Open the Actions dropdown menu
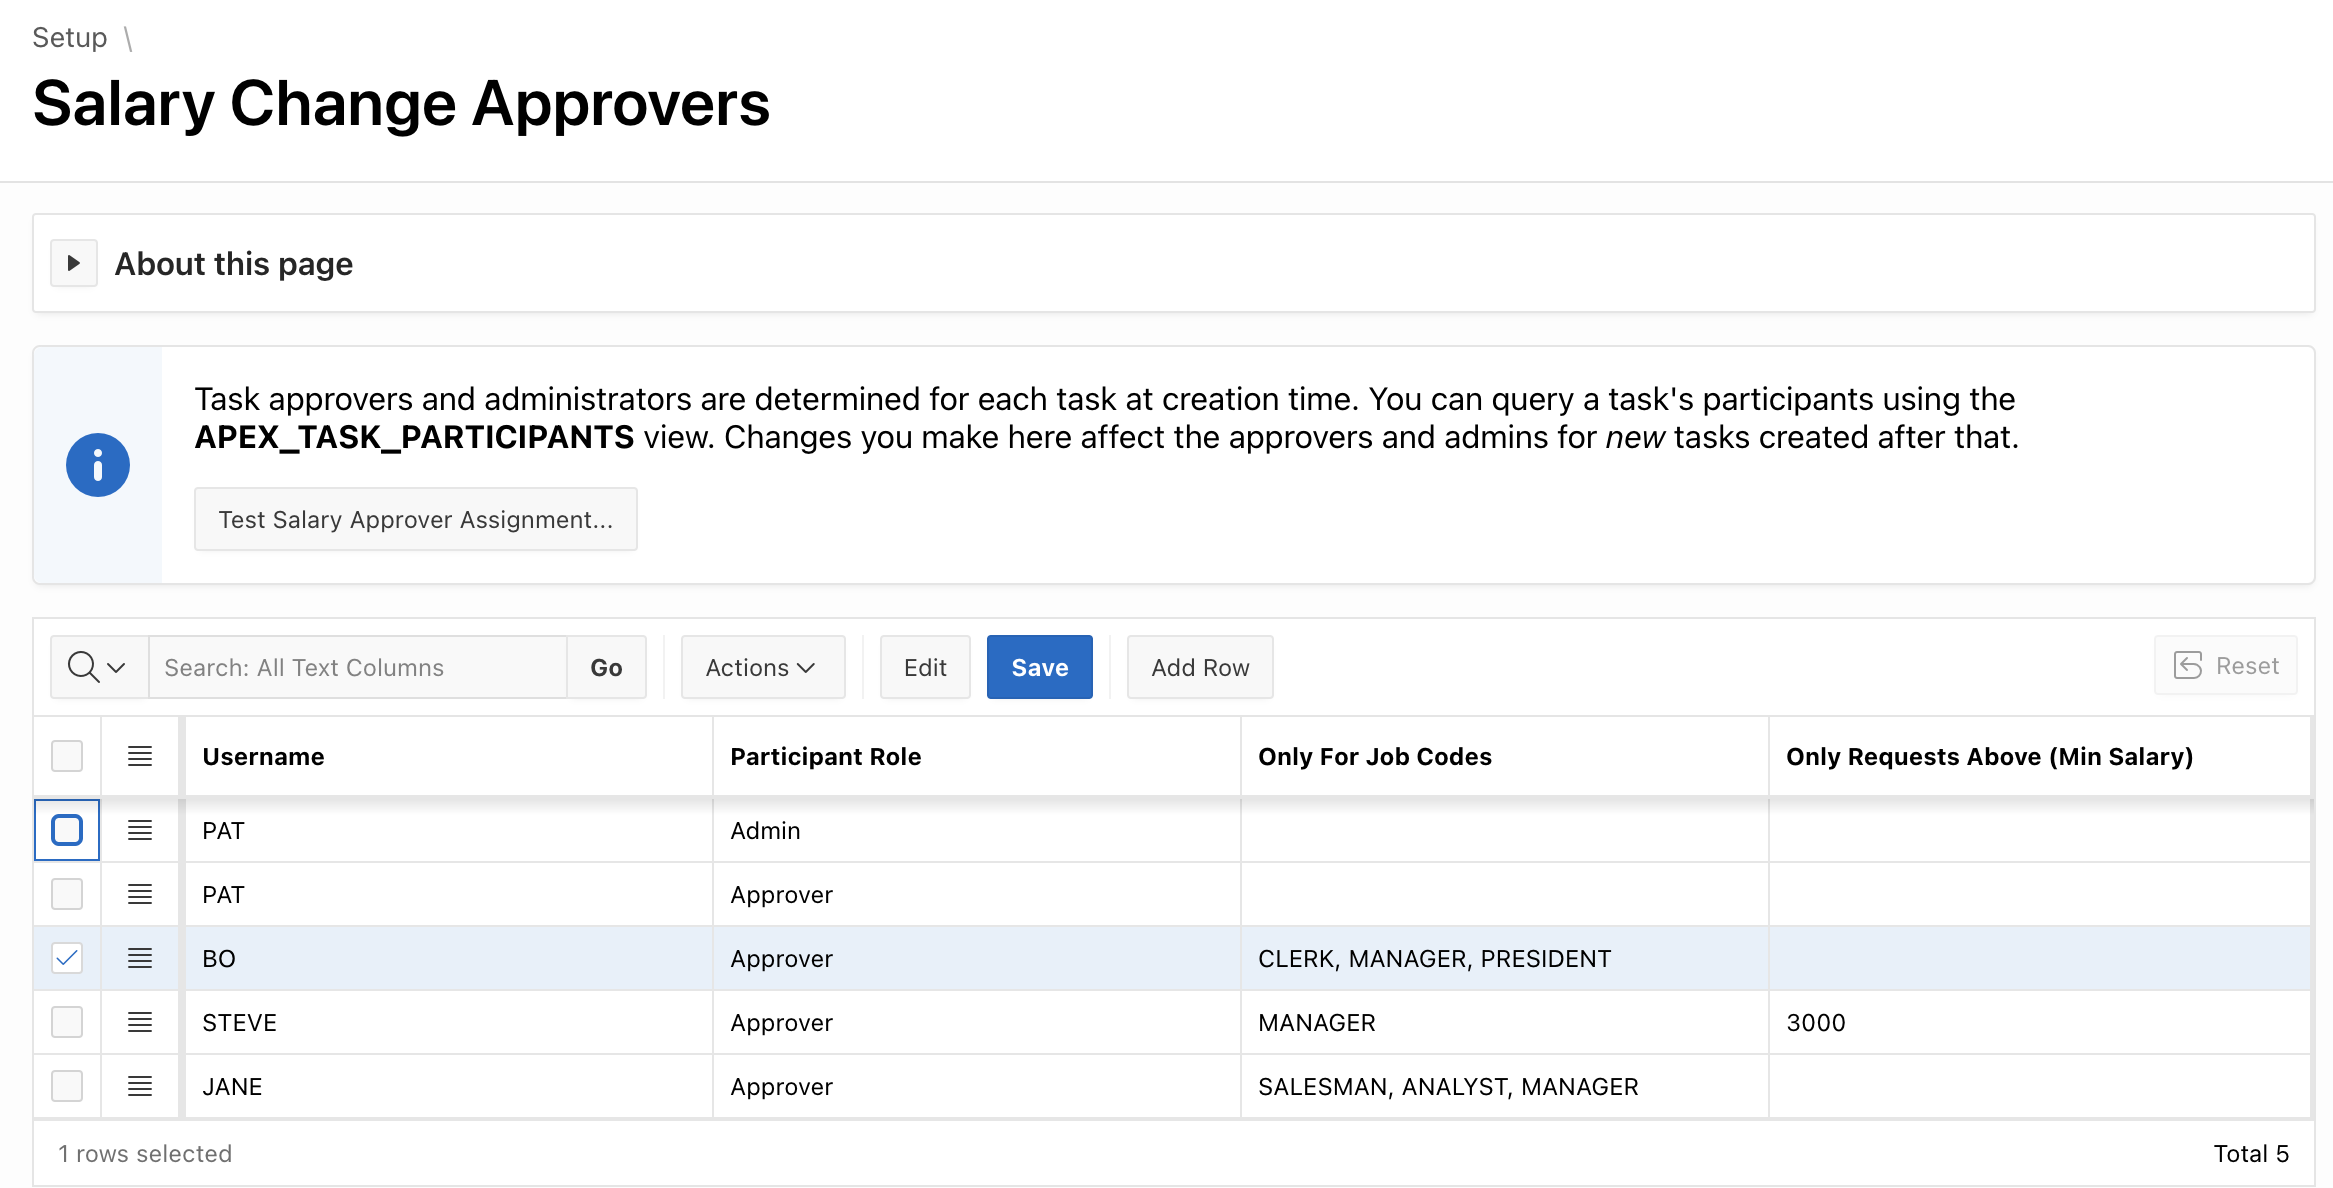The width and height of the screenshot is (2333, 1188). tap(762, 667)
